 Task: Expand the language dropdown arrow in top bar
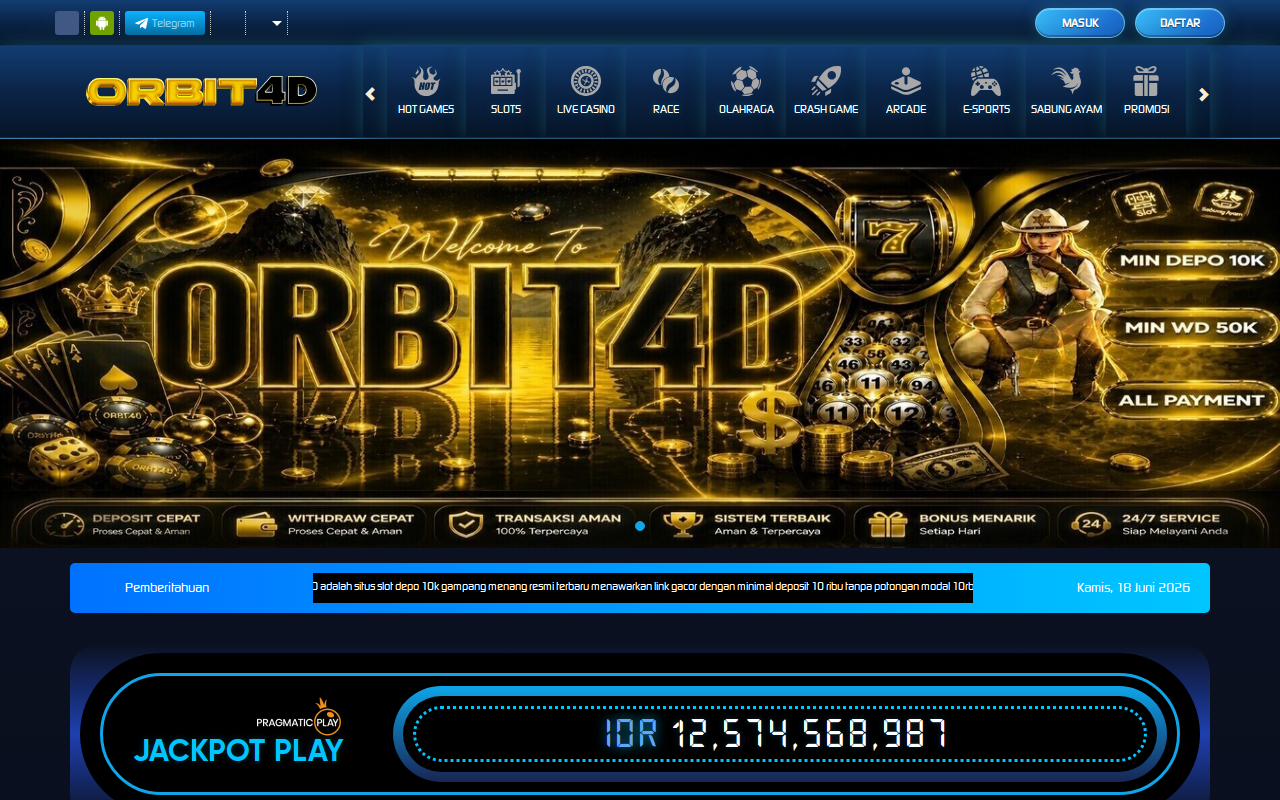277,23
